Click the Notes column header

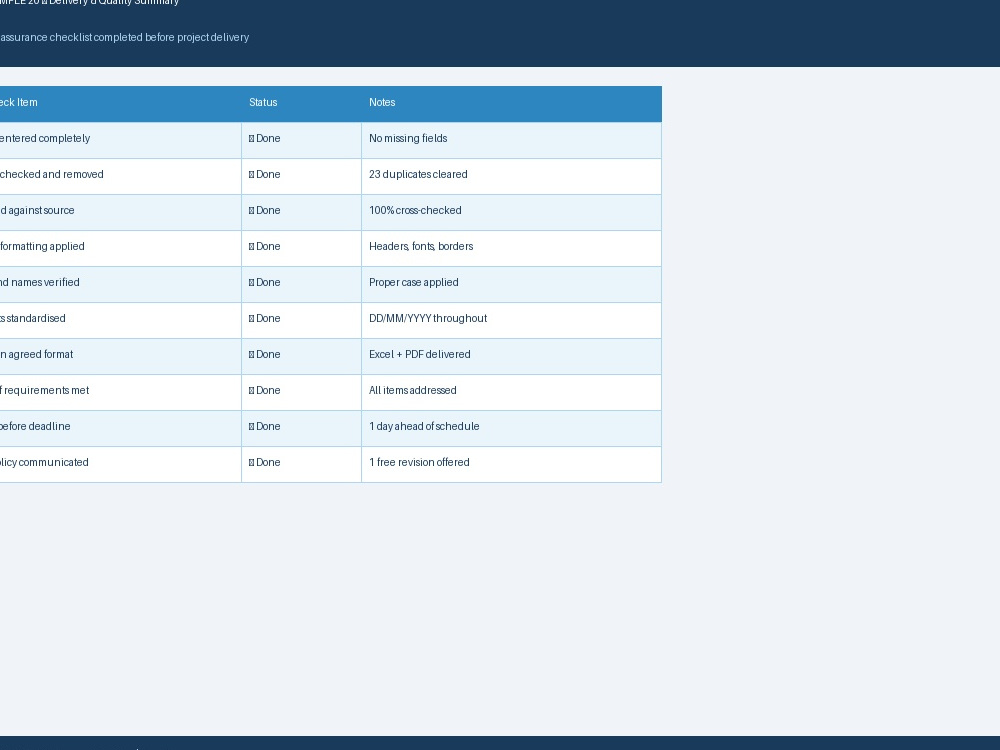511,103
